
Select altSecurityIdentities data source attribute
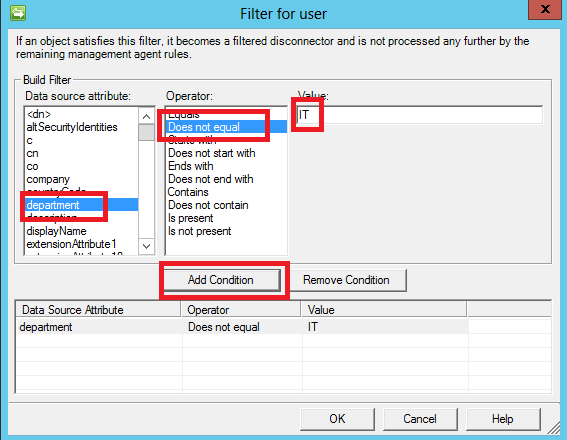[x=72, y=127]
